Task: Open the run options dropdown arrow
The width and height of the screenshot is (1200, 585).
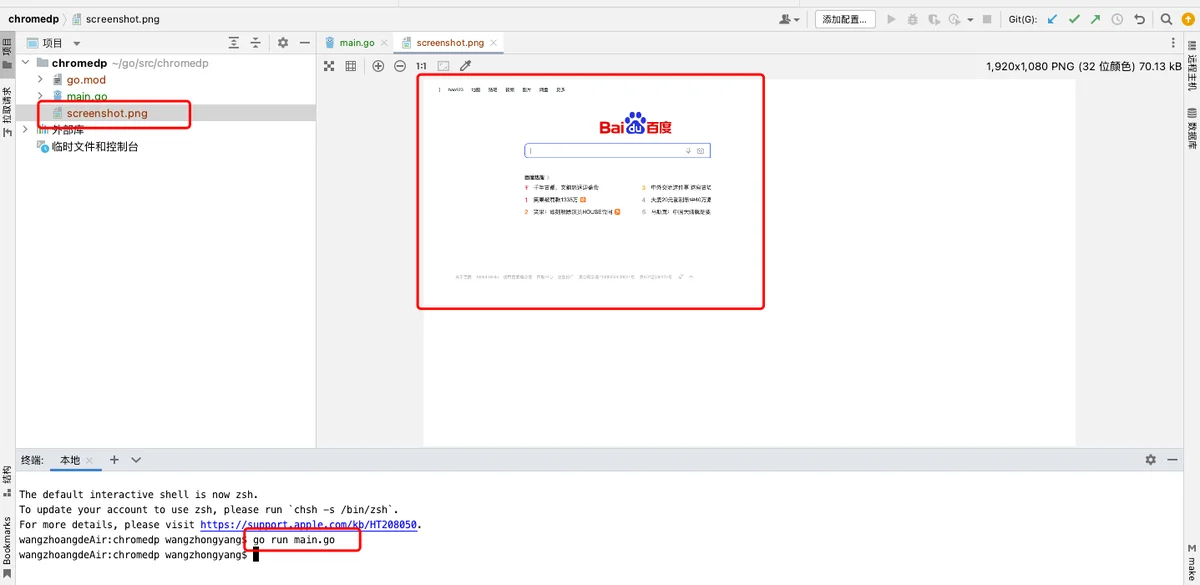Action: (x=970, y=19)
